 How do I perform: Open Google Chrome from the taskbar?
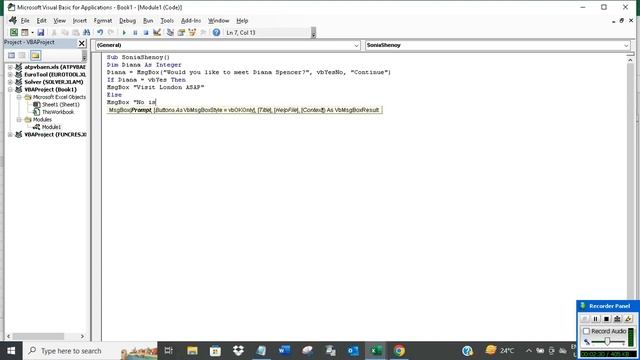[399, 351]
